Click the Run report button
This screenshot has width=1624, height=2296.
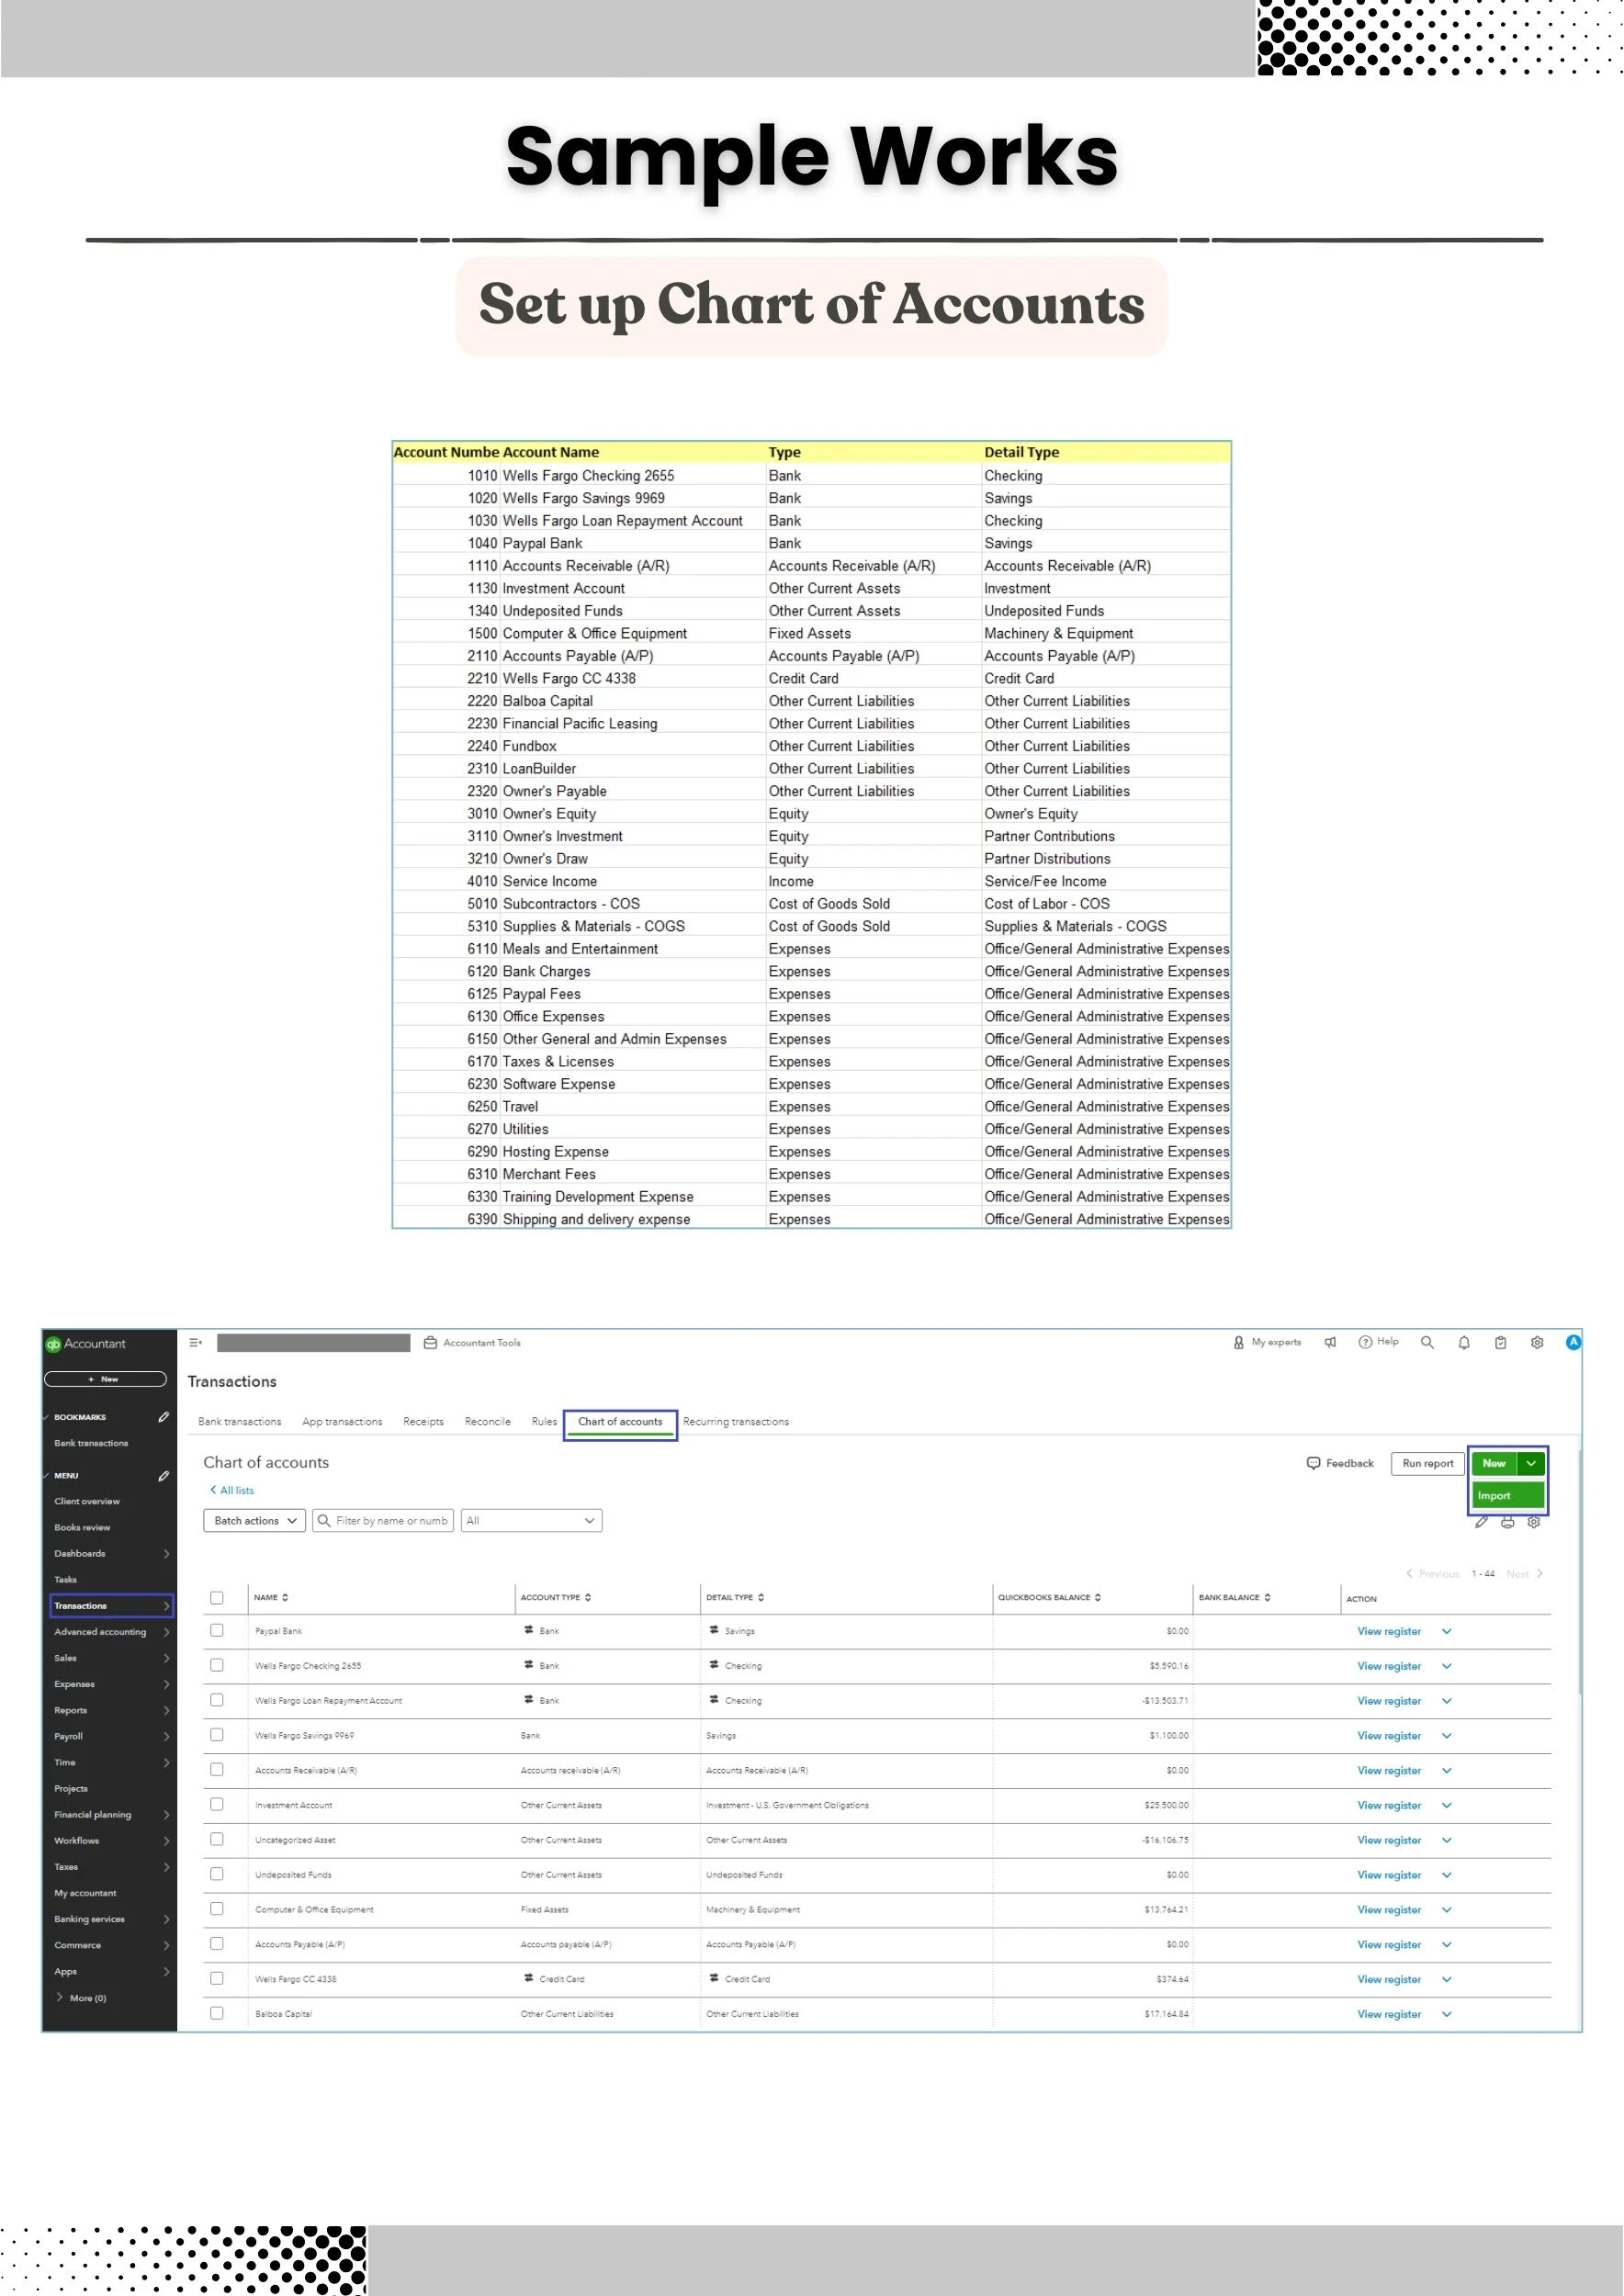pos(1427,1463)
